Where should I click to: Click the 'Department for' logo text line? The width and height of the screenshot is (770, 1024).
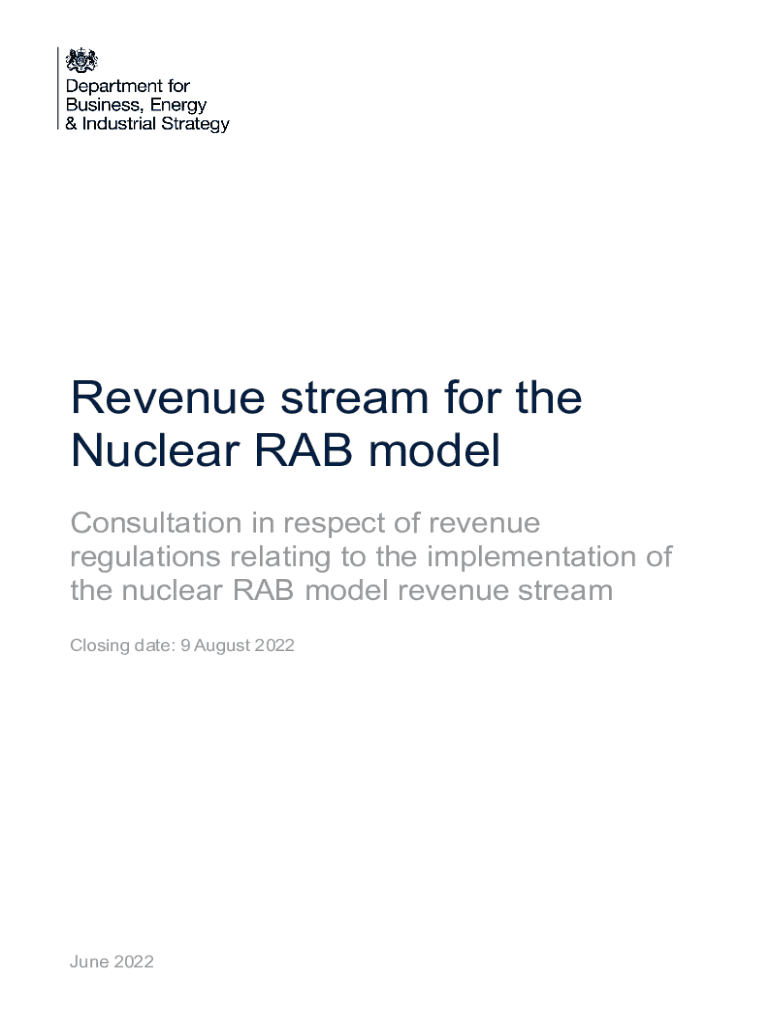[127, 87]
